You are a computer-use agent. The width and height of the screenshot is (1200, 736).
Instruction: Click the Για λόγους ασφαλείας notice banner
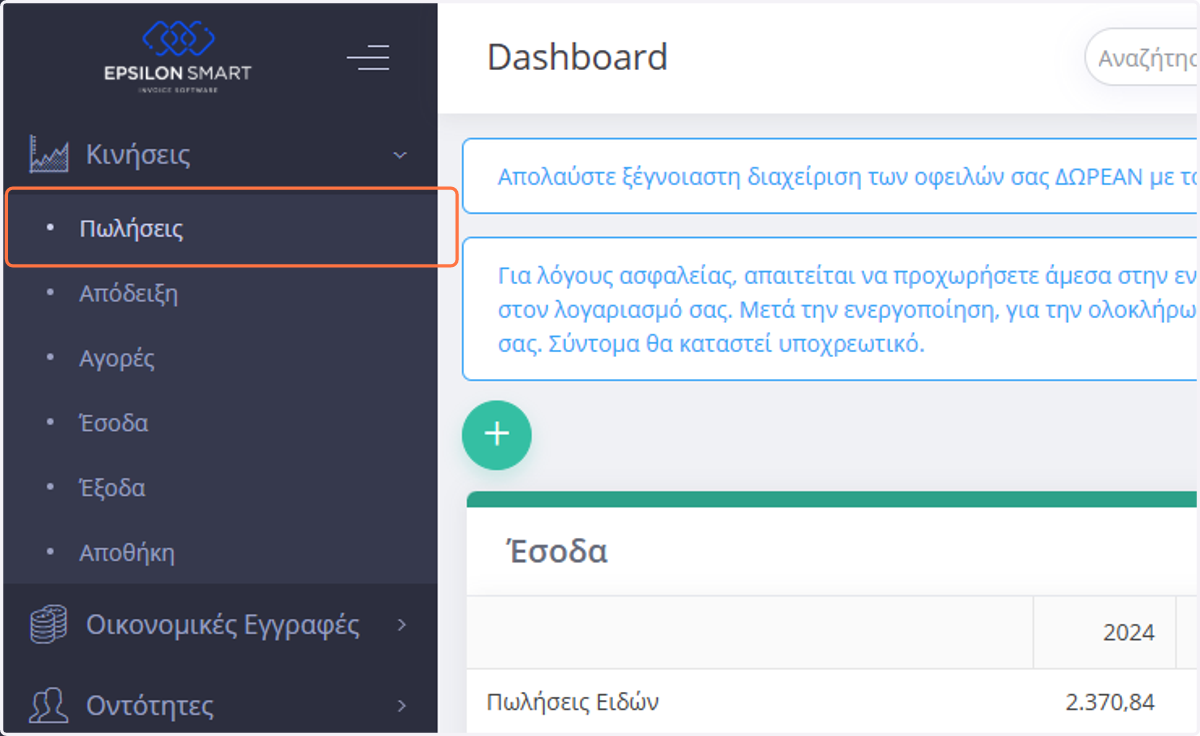(x=830, y=309)
